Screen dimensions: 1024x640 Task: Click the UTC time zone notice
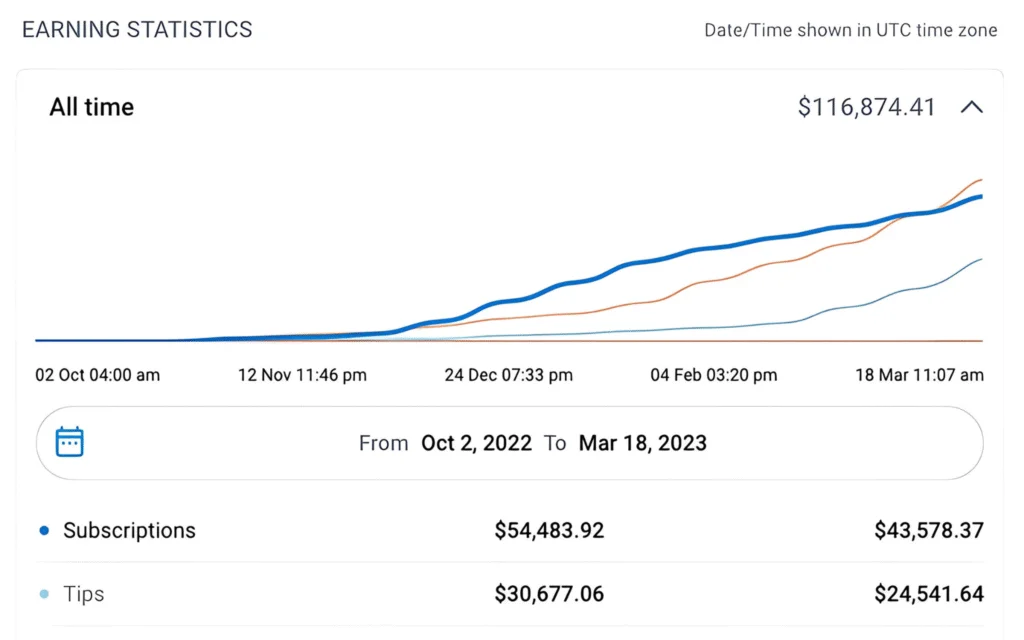[x=850, y=30]
